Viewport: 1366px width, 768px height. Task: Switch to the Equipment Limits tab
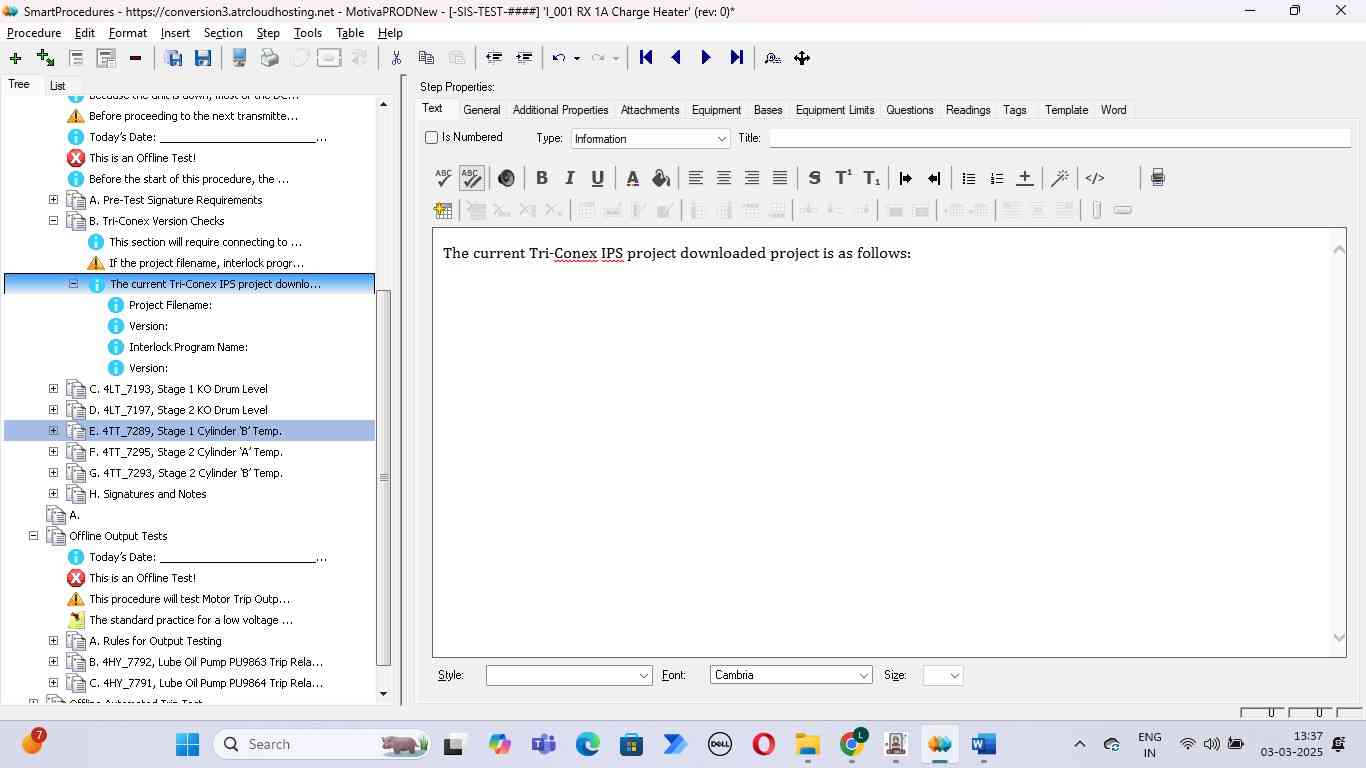pos(835,110)
